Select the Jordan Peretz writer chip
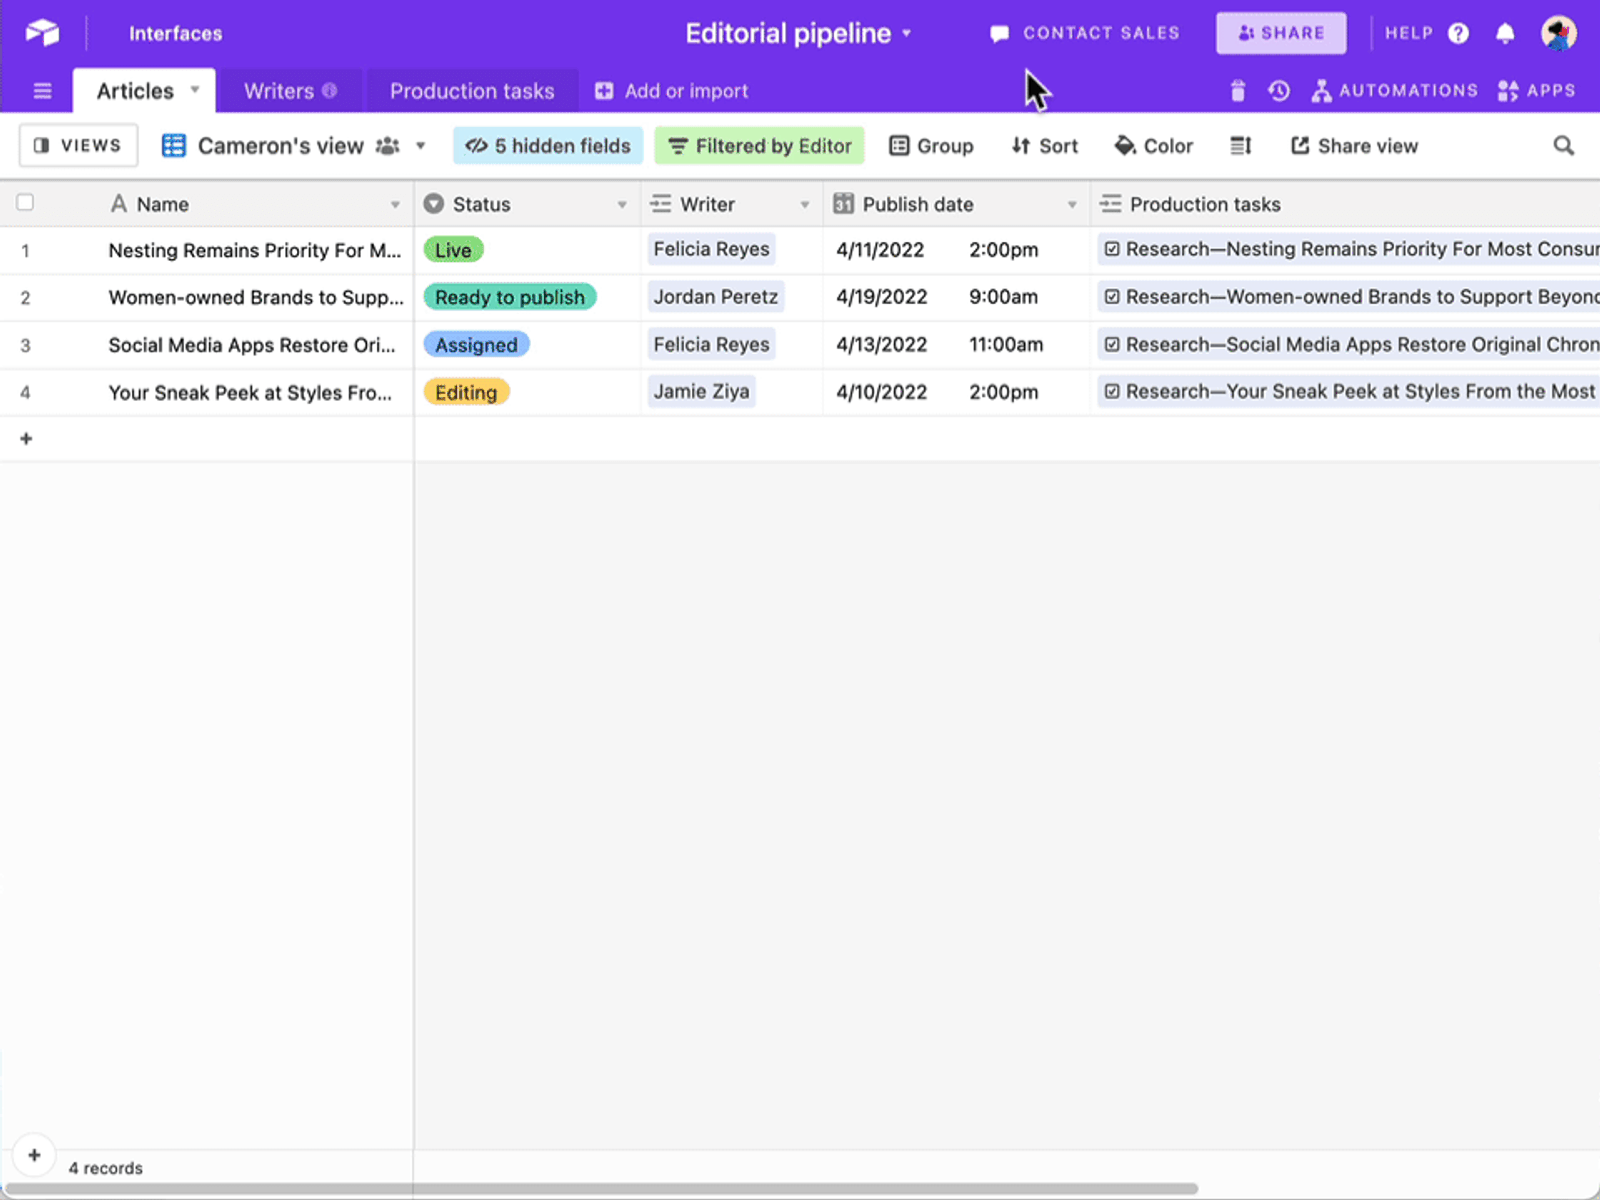Image resolution: width=1600 pixels, height=1200 pixels. point(716,296)
